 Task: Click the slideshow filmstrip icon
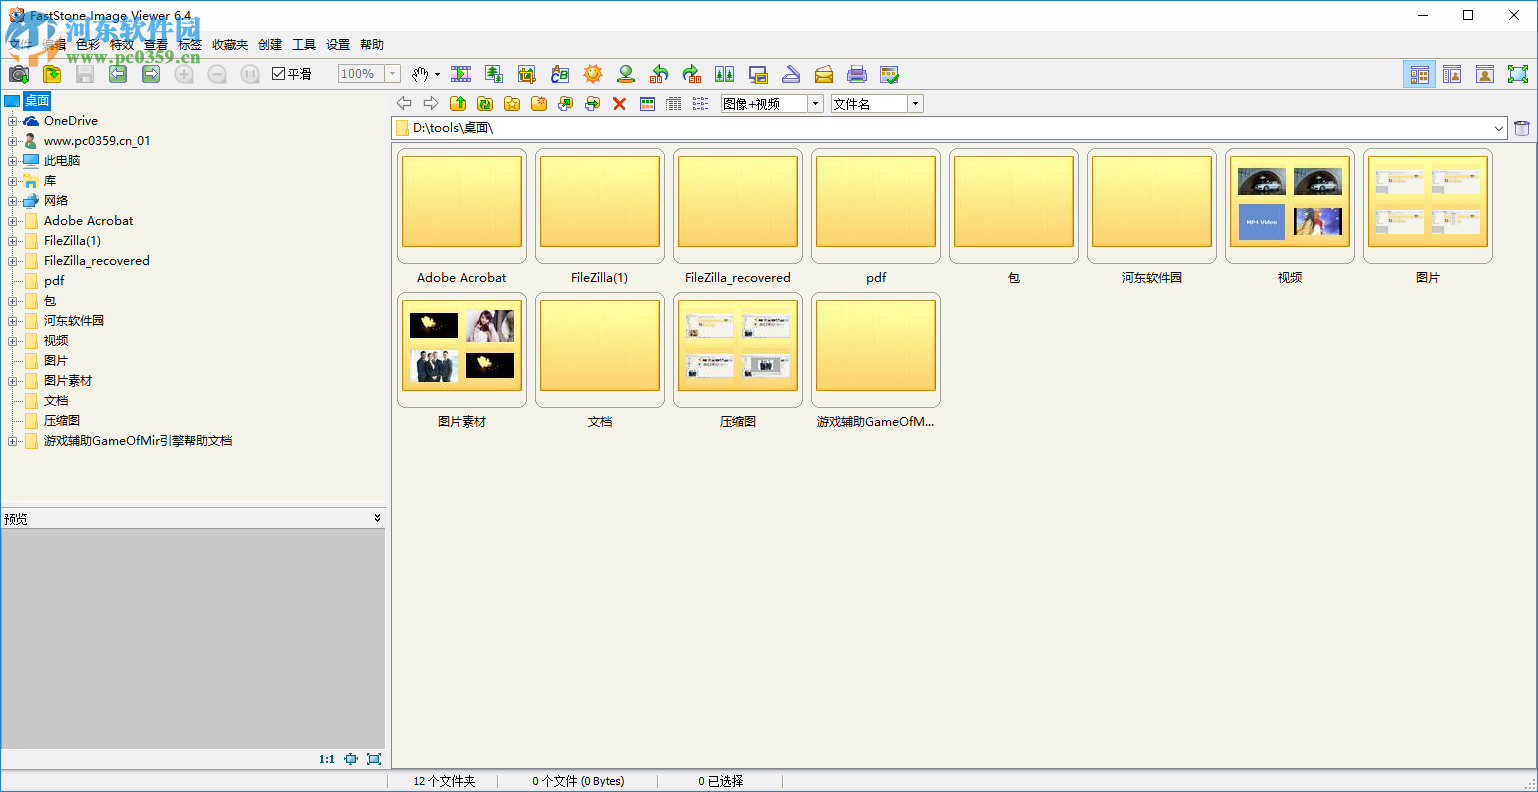pyautogui.click(x=461, y=74)
